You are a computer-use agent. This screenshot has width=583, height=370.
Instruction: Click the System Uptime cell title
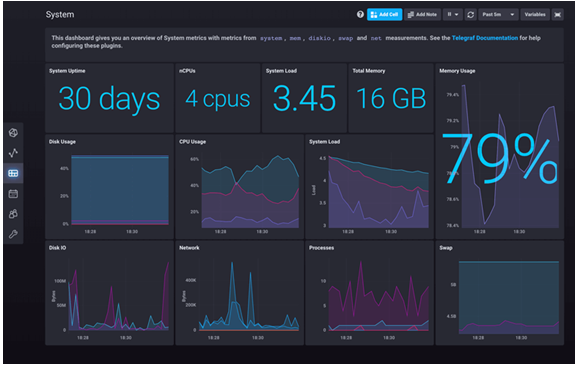tap(67, 71)
